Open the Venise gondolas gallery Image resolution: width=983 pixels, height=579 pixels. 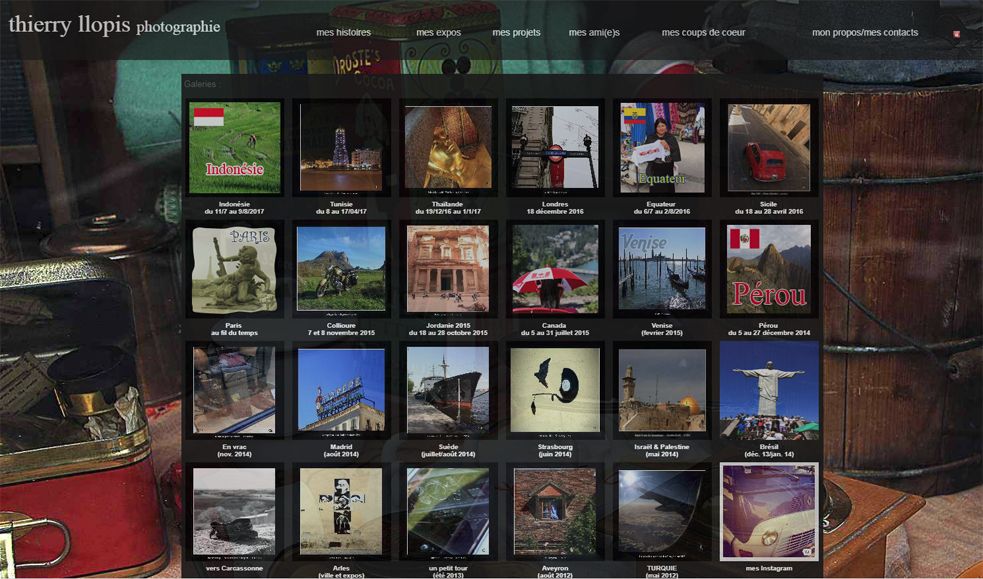click(661, 269)
